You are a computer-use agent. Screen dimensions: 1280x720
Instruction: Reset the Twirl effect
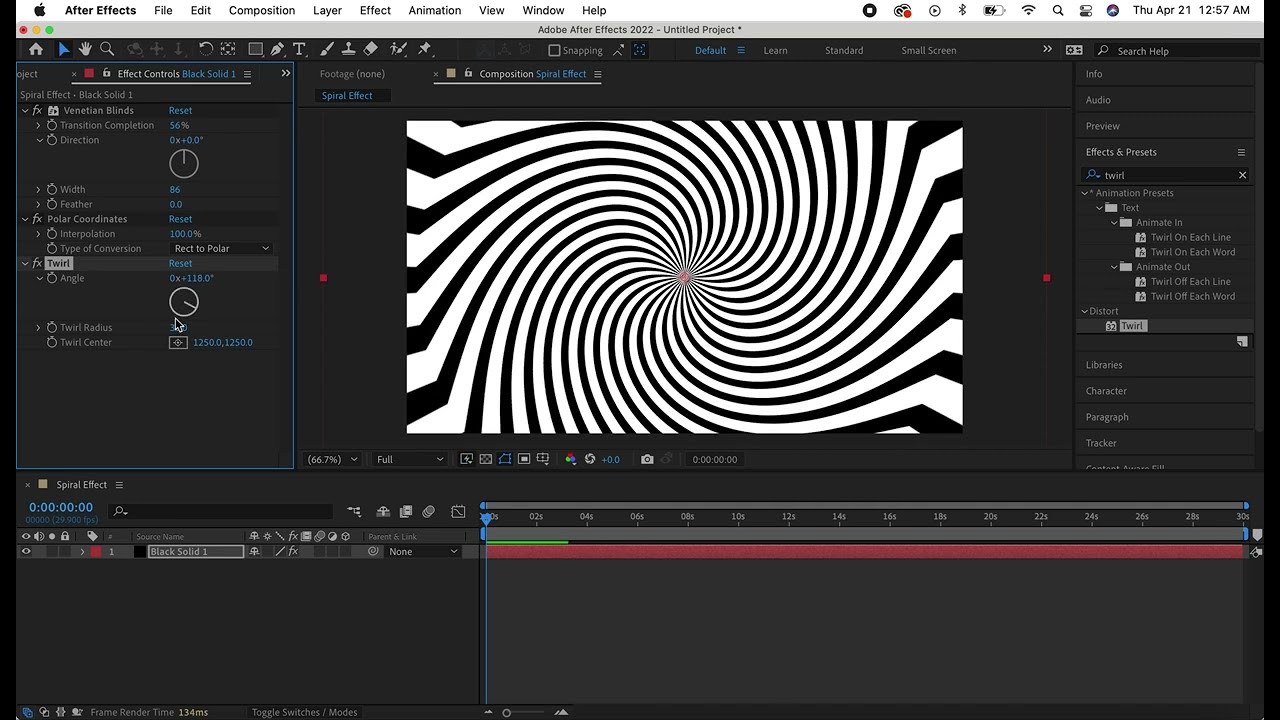(x=180, y=263)
